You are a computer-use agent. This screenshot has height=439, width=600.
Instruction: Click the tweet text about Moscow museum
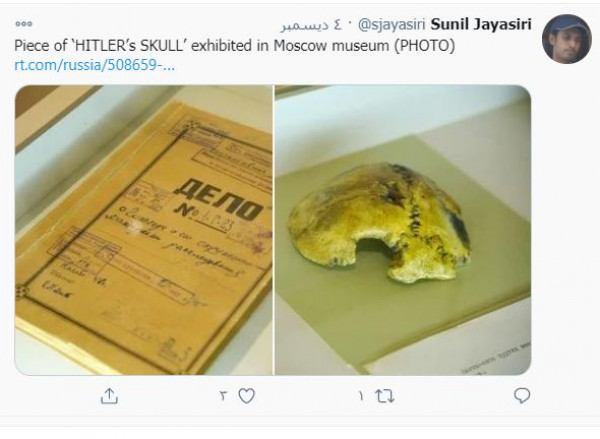235,46
